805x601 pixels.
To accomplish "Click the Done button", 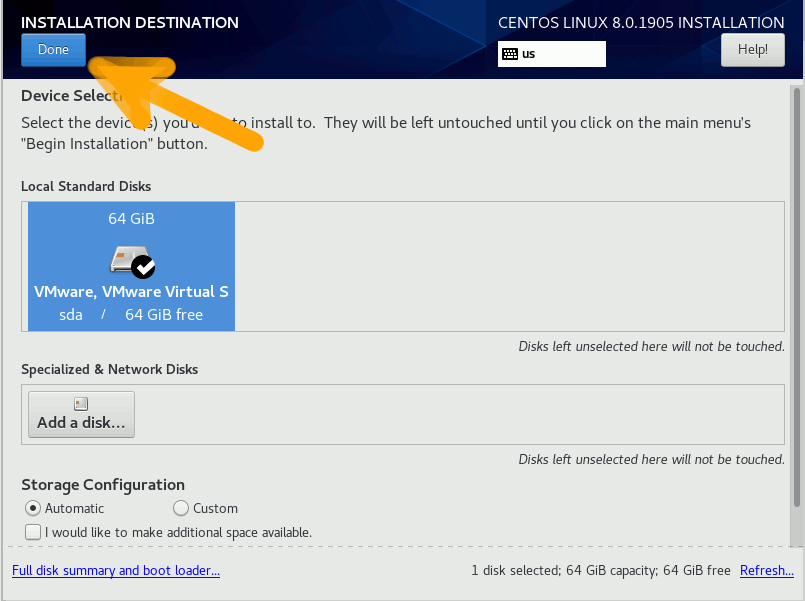I will [53, 50].
